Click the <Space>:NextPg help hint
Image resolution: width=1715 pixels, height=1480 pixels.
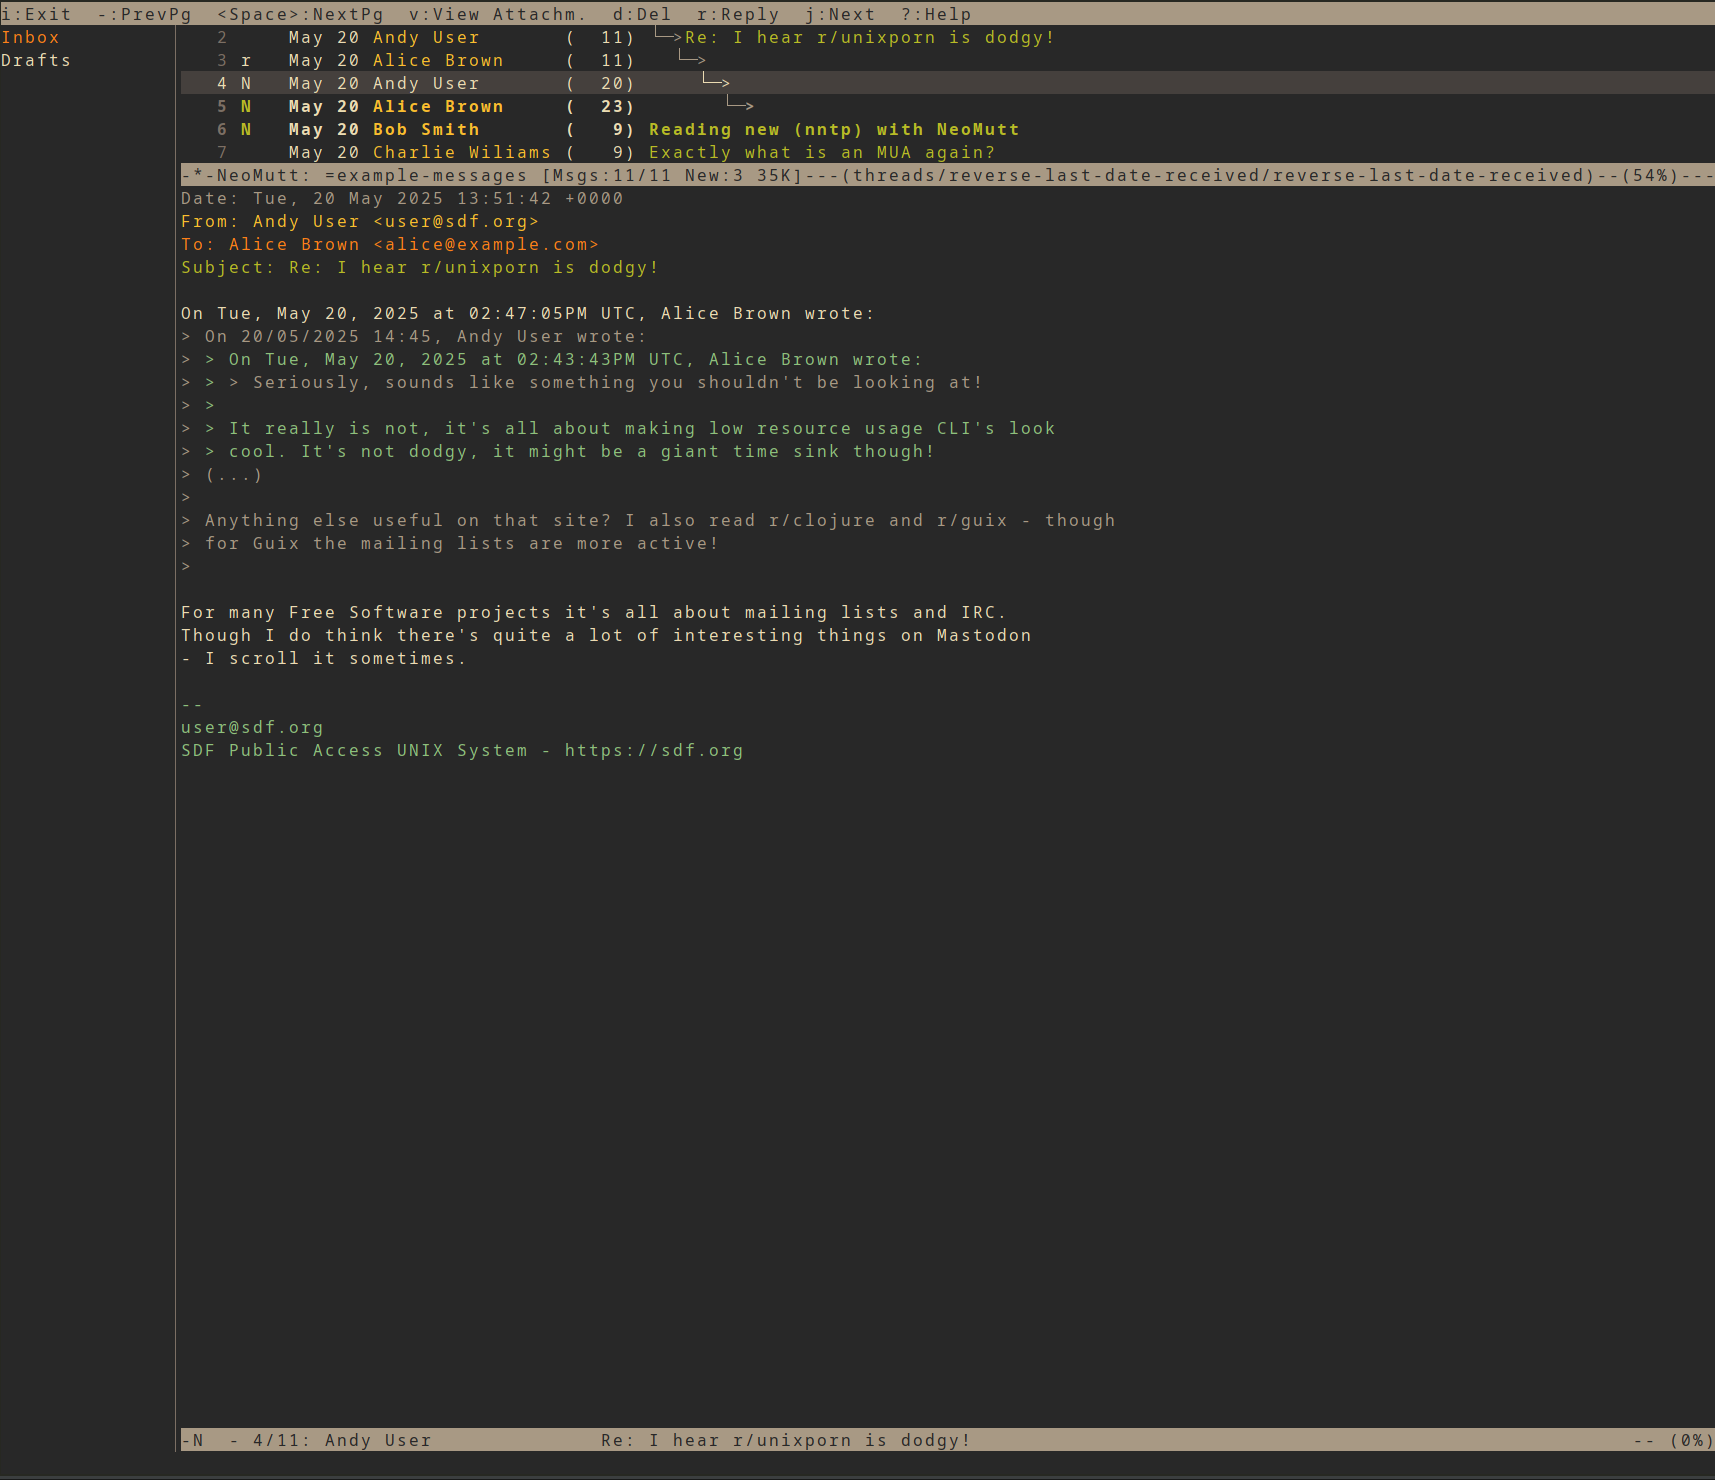(300, 14)
